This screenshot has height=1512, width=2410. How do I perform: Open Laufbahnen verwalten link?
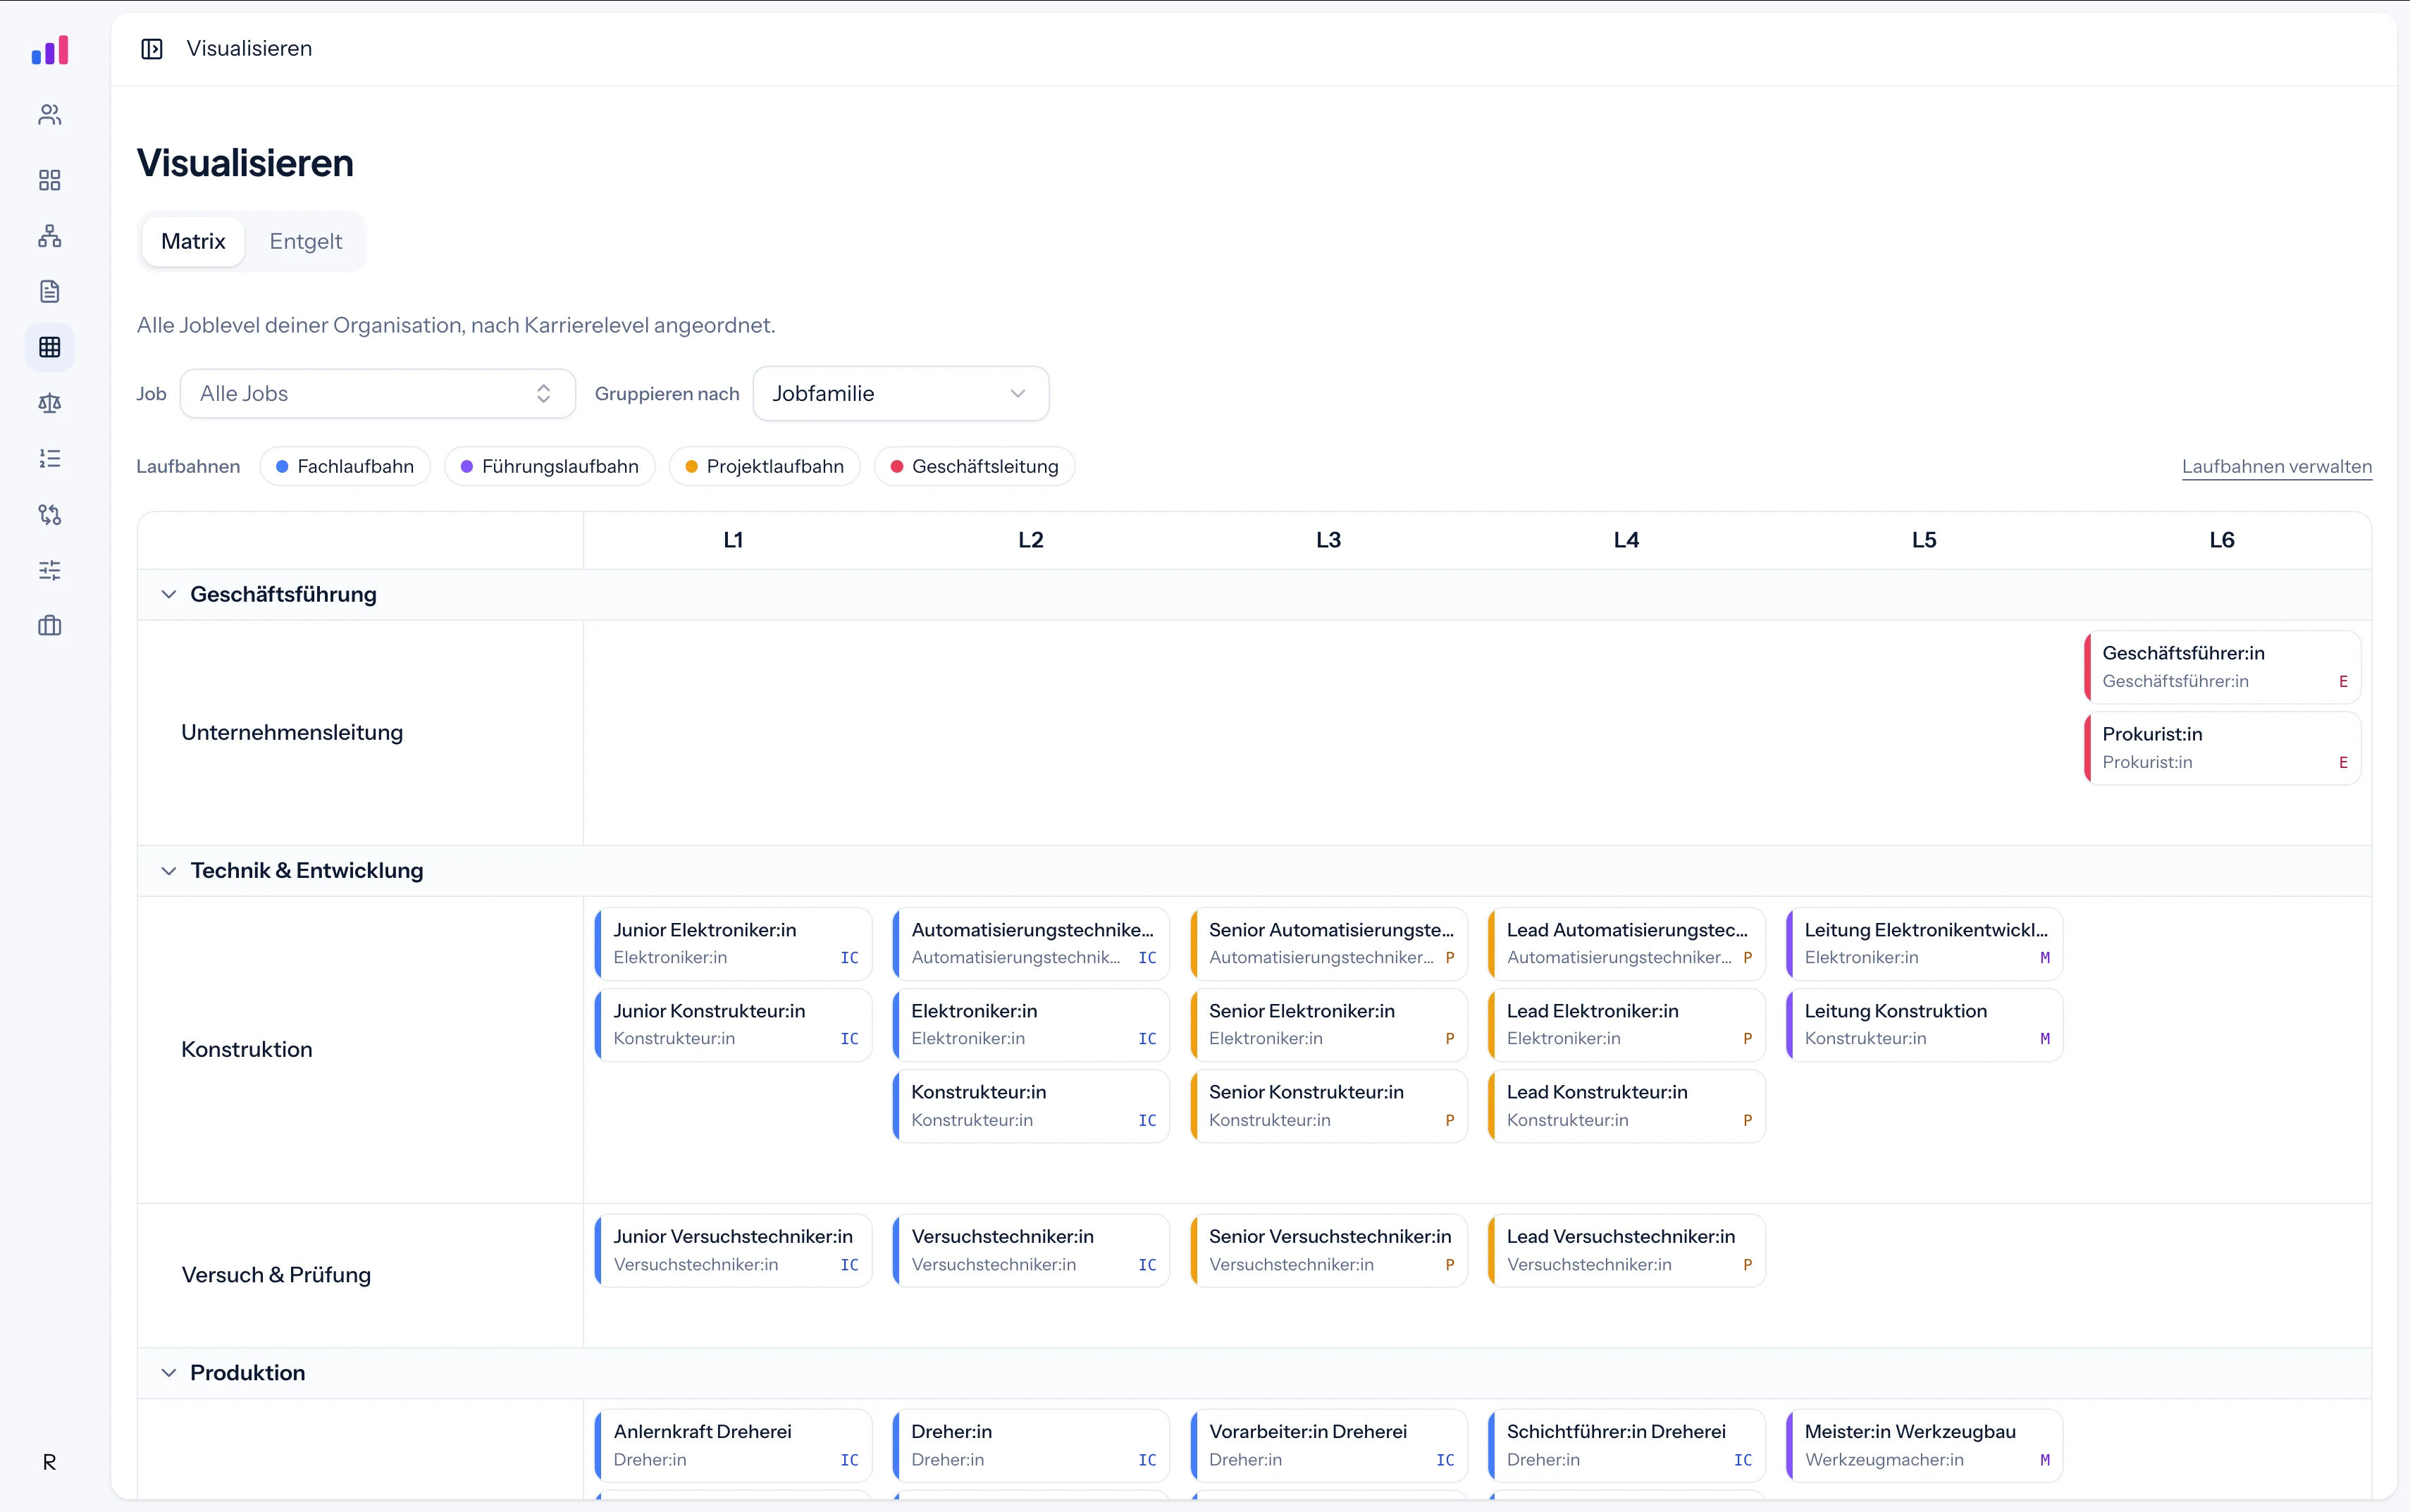pyautogui.click(x=2277, y=466)
